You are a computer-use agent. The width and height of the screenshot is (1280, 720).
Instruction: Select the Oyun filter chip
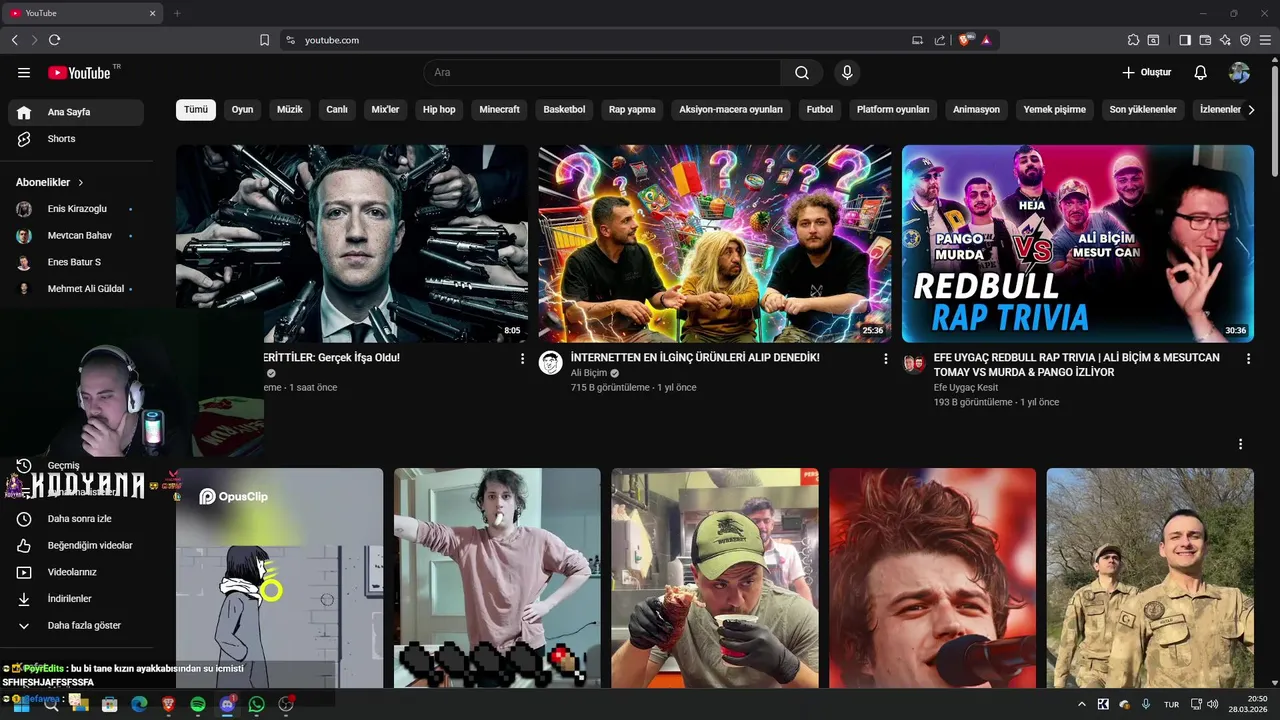point(243,110)
